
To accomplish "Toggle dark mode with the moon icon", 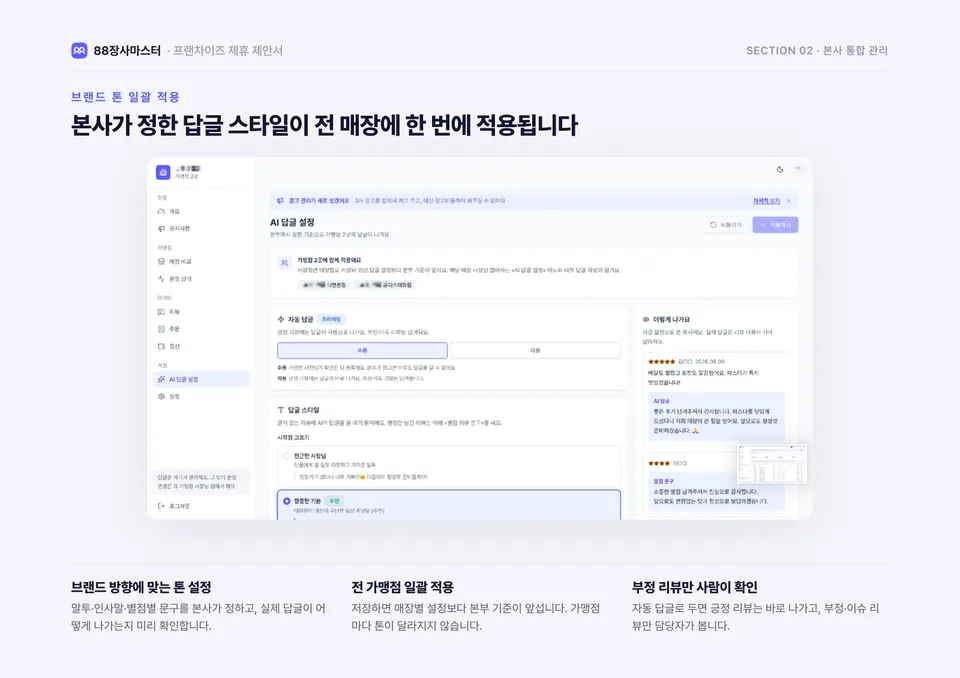I will pos(780,170).
